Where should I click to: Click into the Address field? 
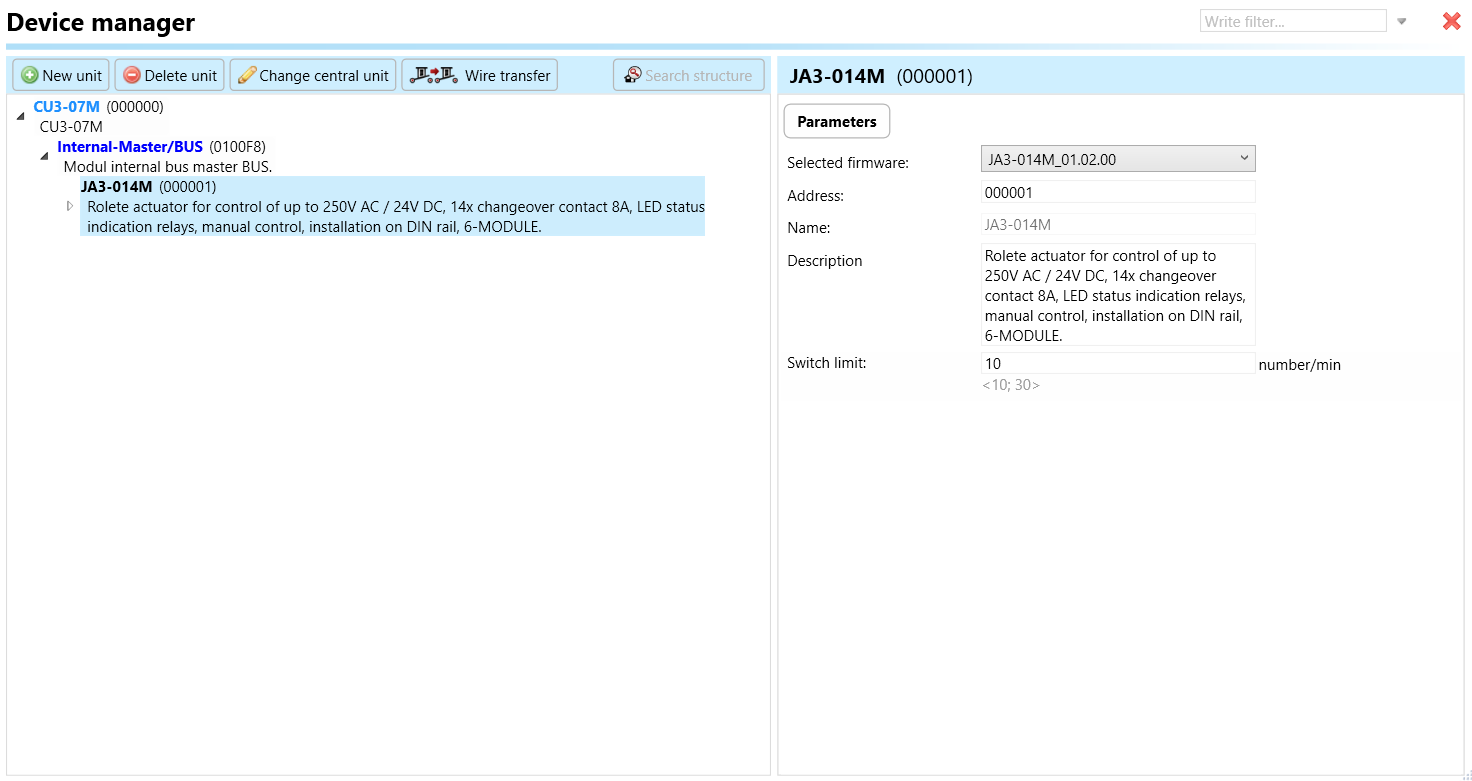click(1117, 192)
